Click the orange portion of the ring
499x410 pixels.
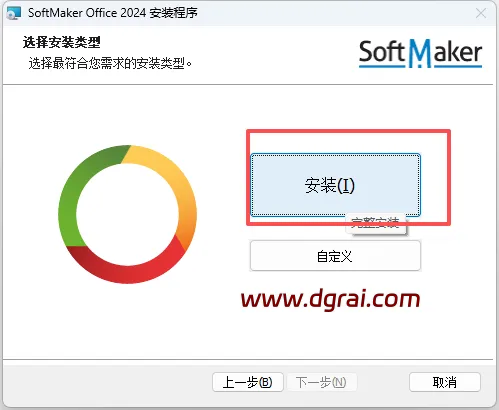point(187,230)
